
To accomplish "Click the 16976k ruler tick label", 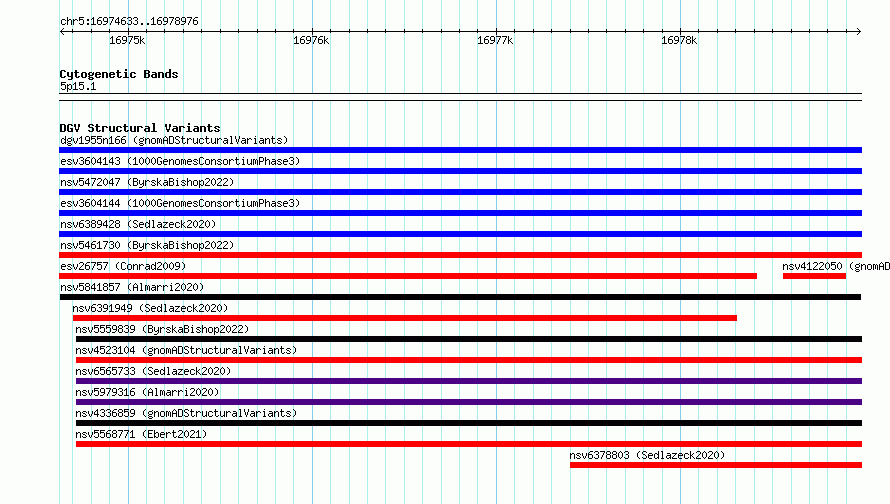I will click(x=311, y=41).
